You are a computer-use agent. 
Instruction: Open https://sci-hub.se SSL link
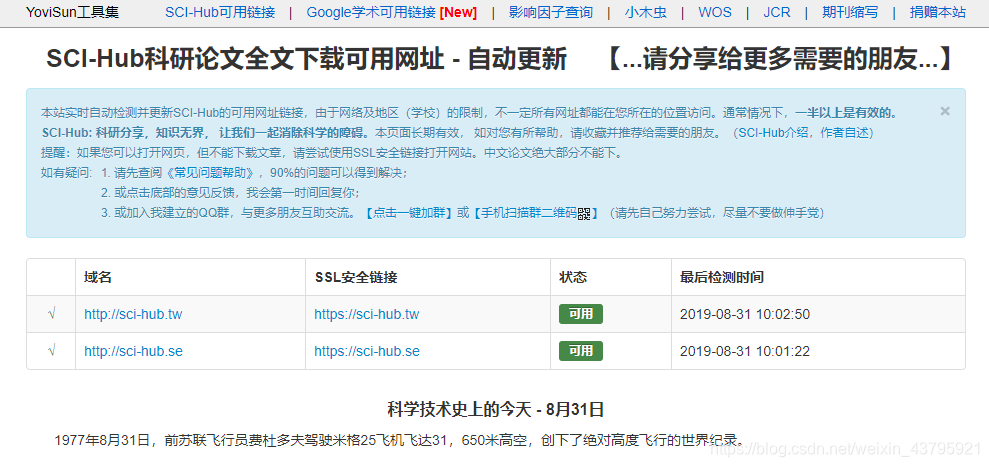tap(366, 352)
